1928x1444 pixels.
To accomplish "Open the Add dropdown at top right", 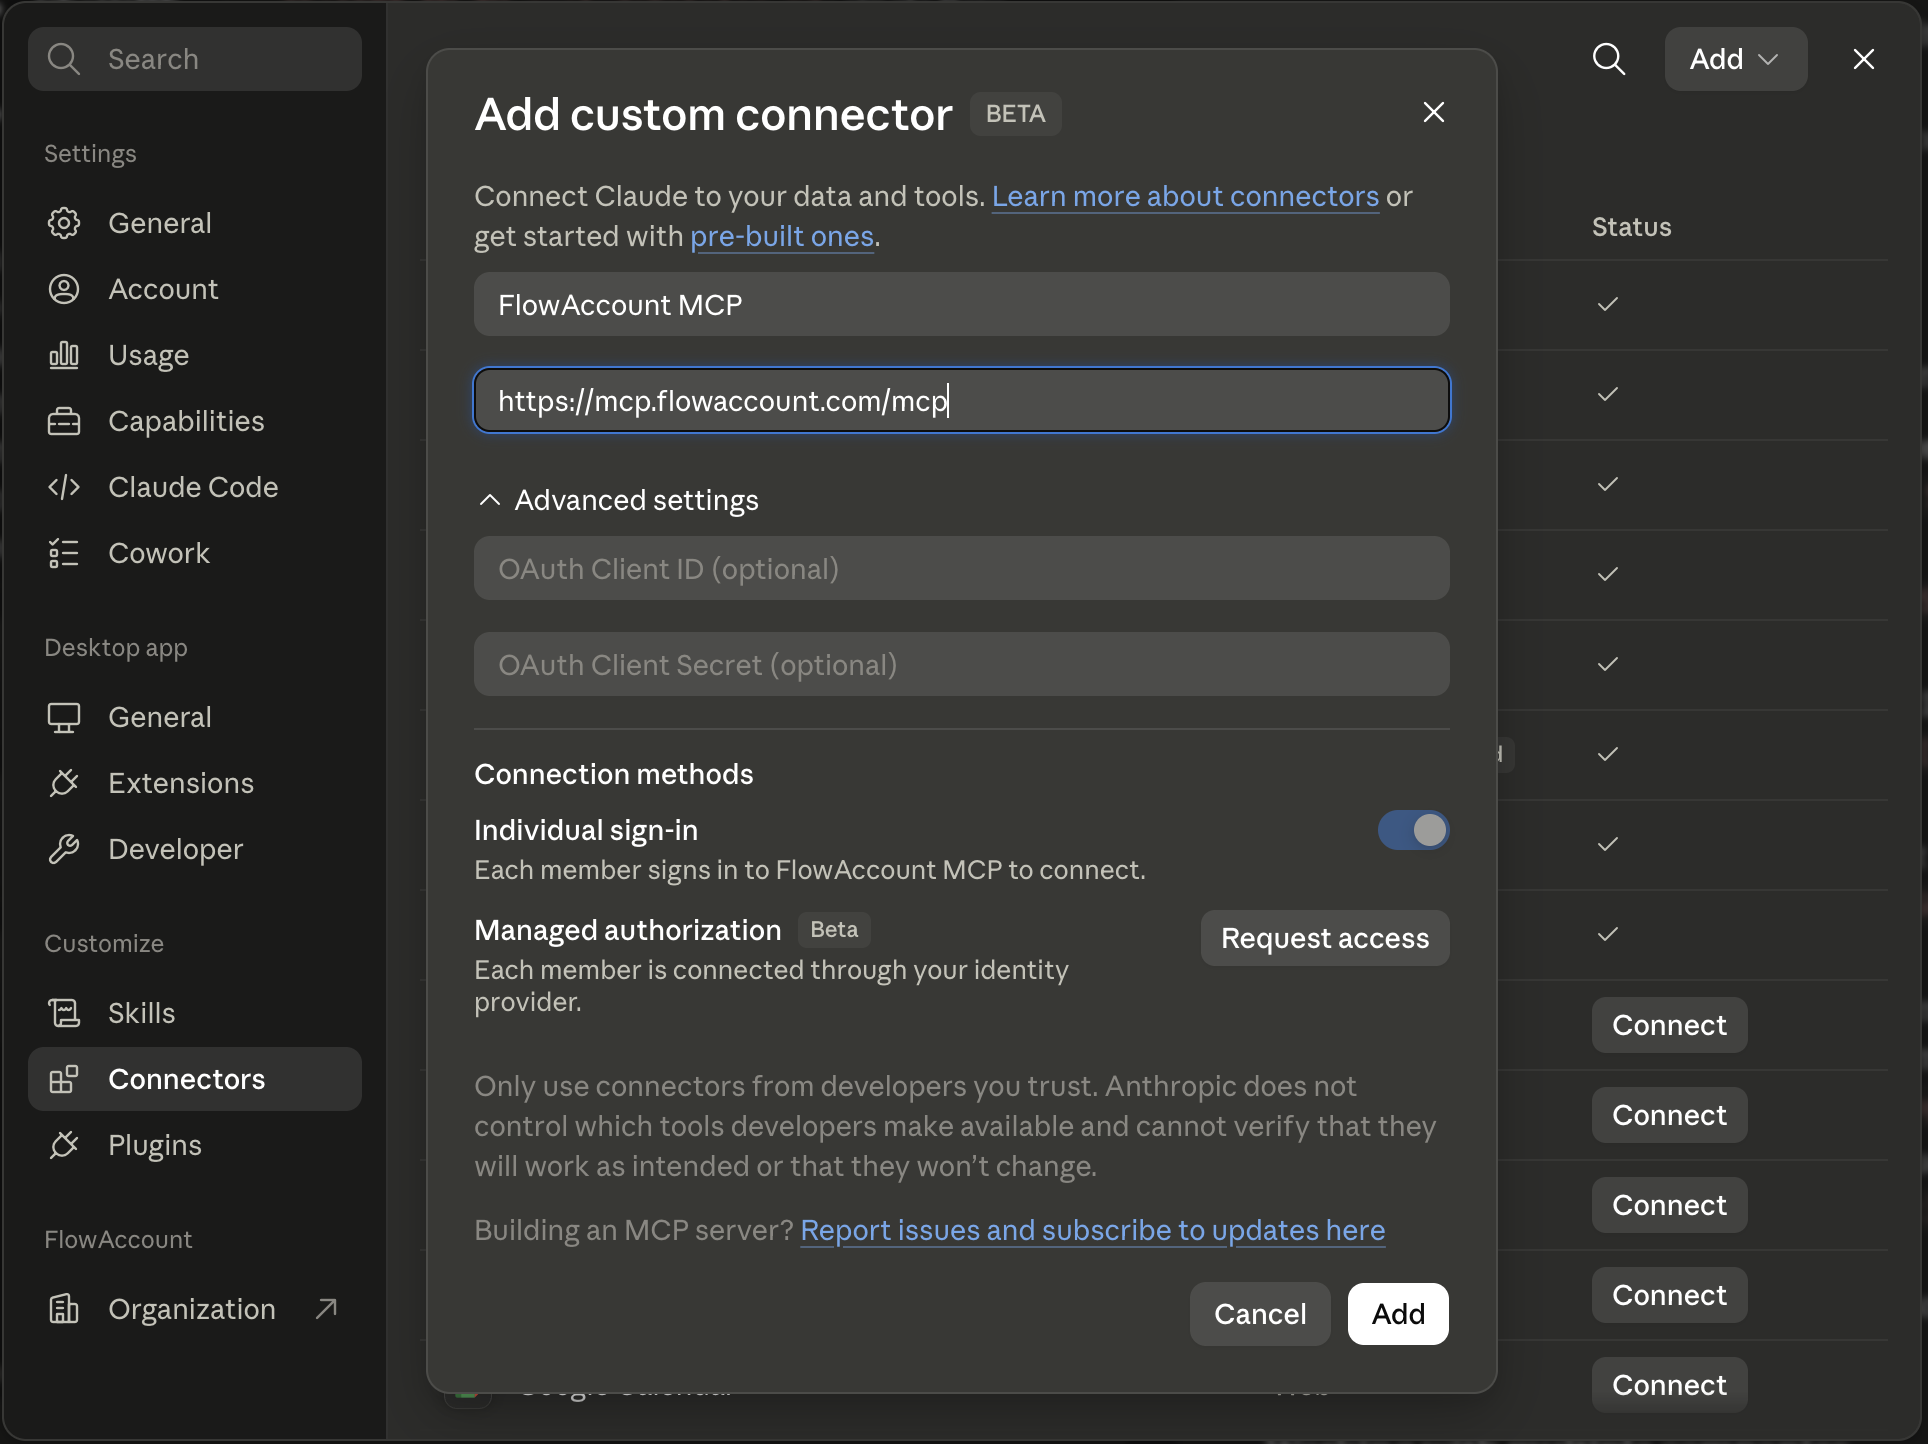I will coord(1736,59).
